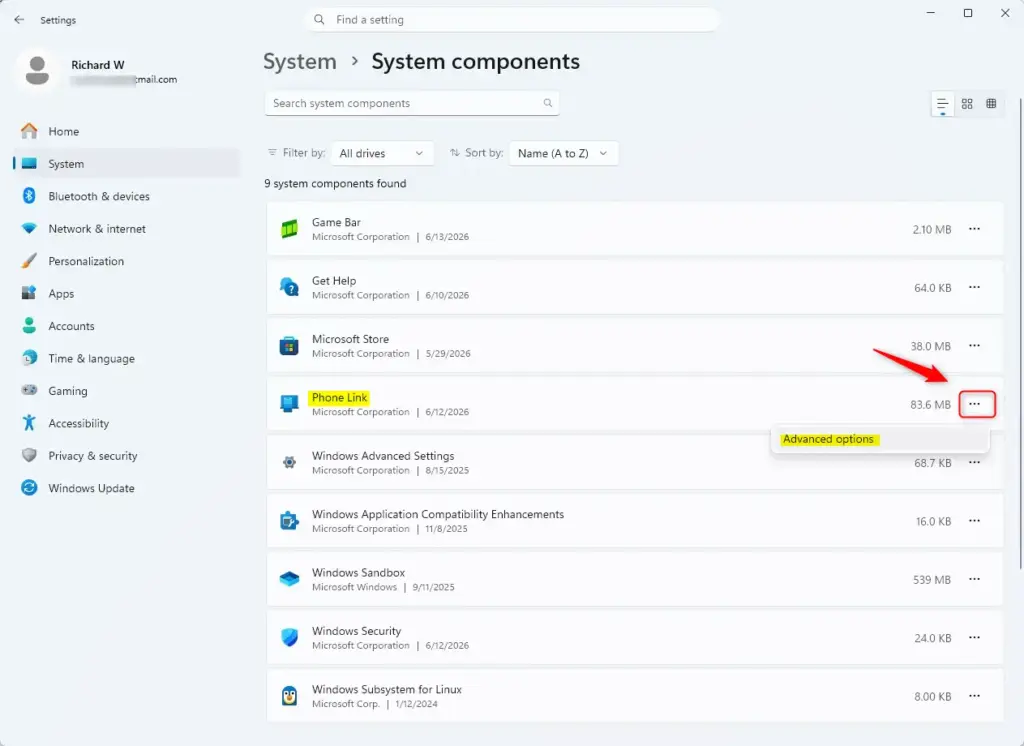The image size is (1024, 746).
Task: Open the Sort by Name (A to Z) dropdown
Action: pos(563,154)
